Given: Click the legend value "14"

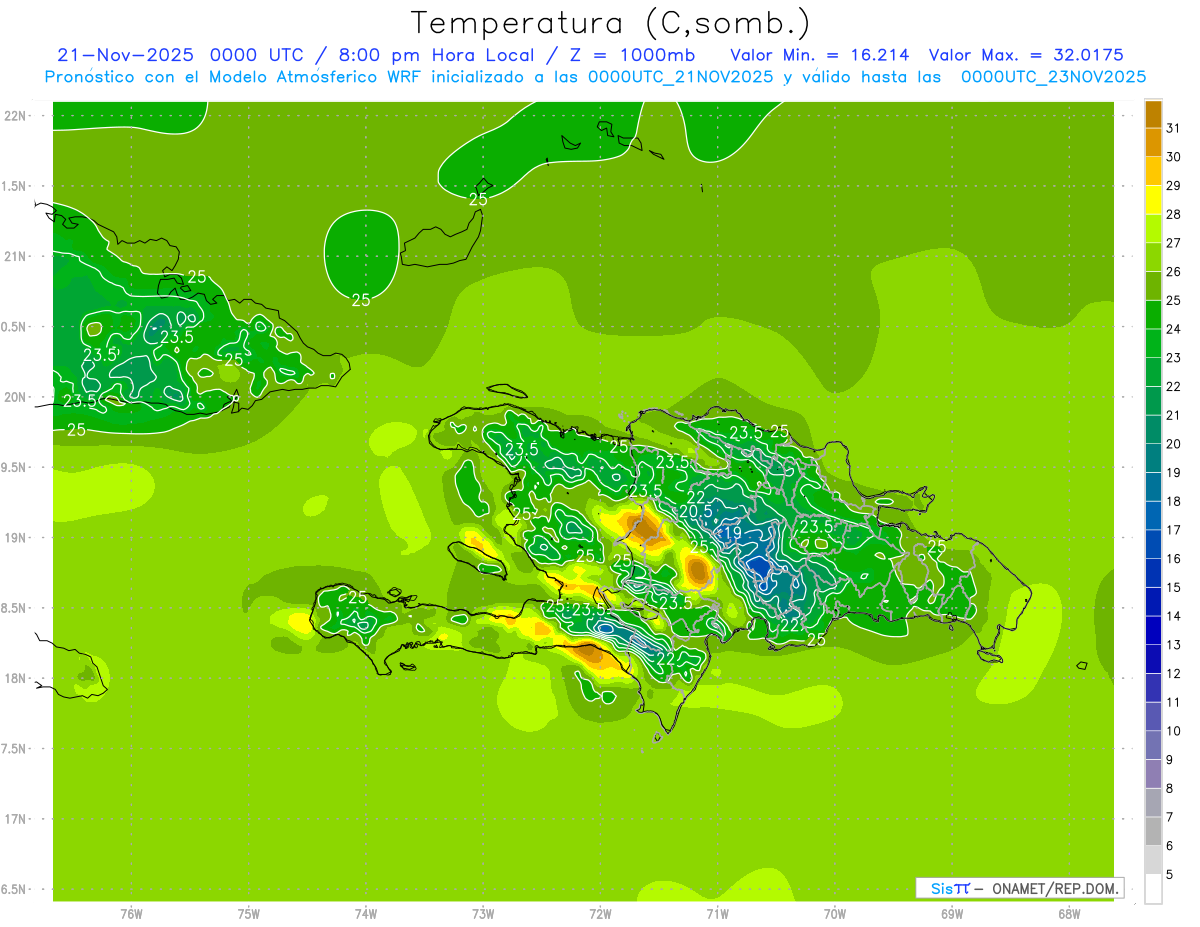Looking at the screenshot, I should tap(1173, 617).
